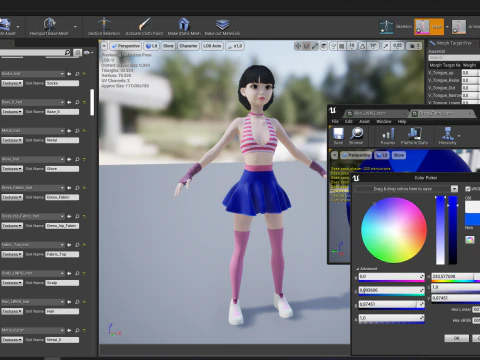Use selected asset arrow for Scalp material
Screen dimensions: 480x360
[x=69, y=273]
